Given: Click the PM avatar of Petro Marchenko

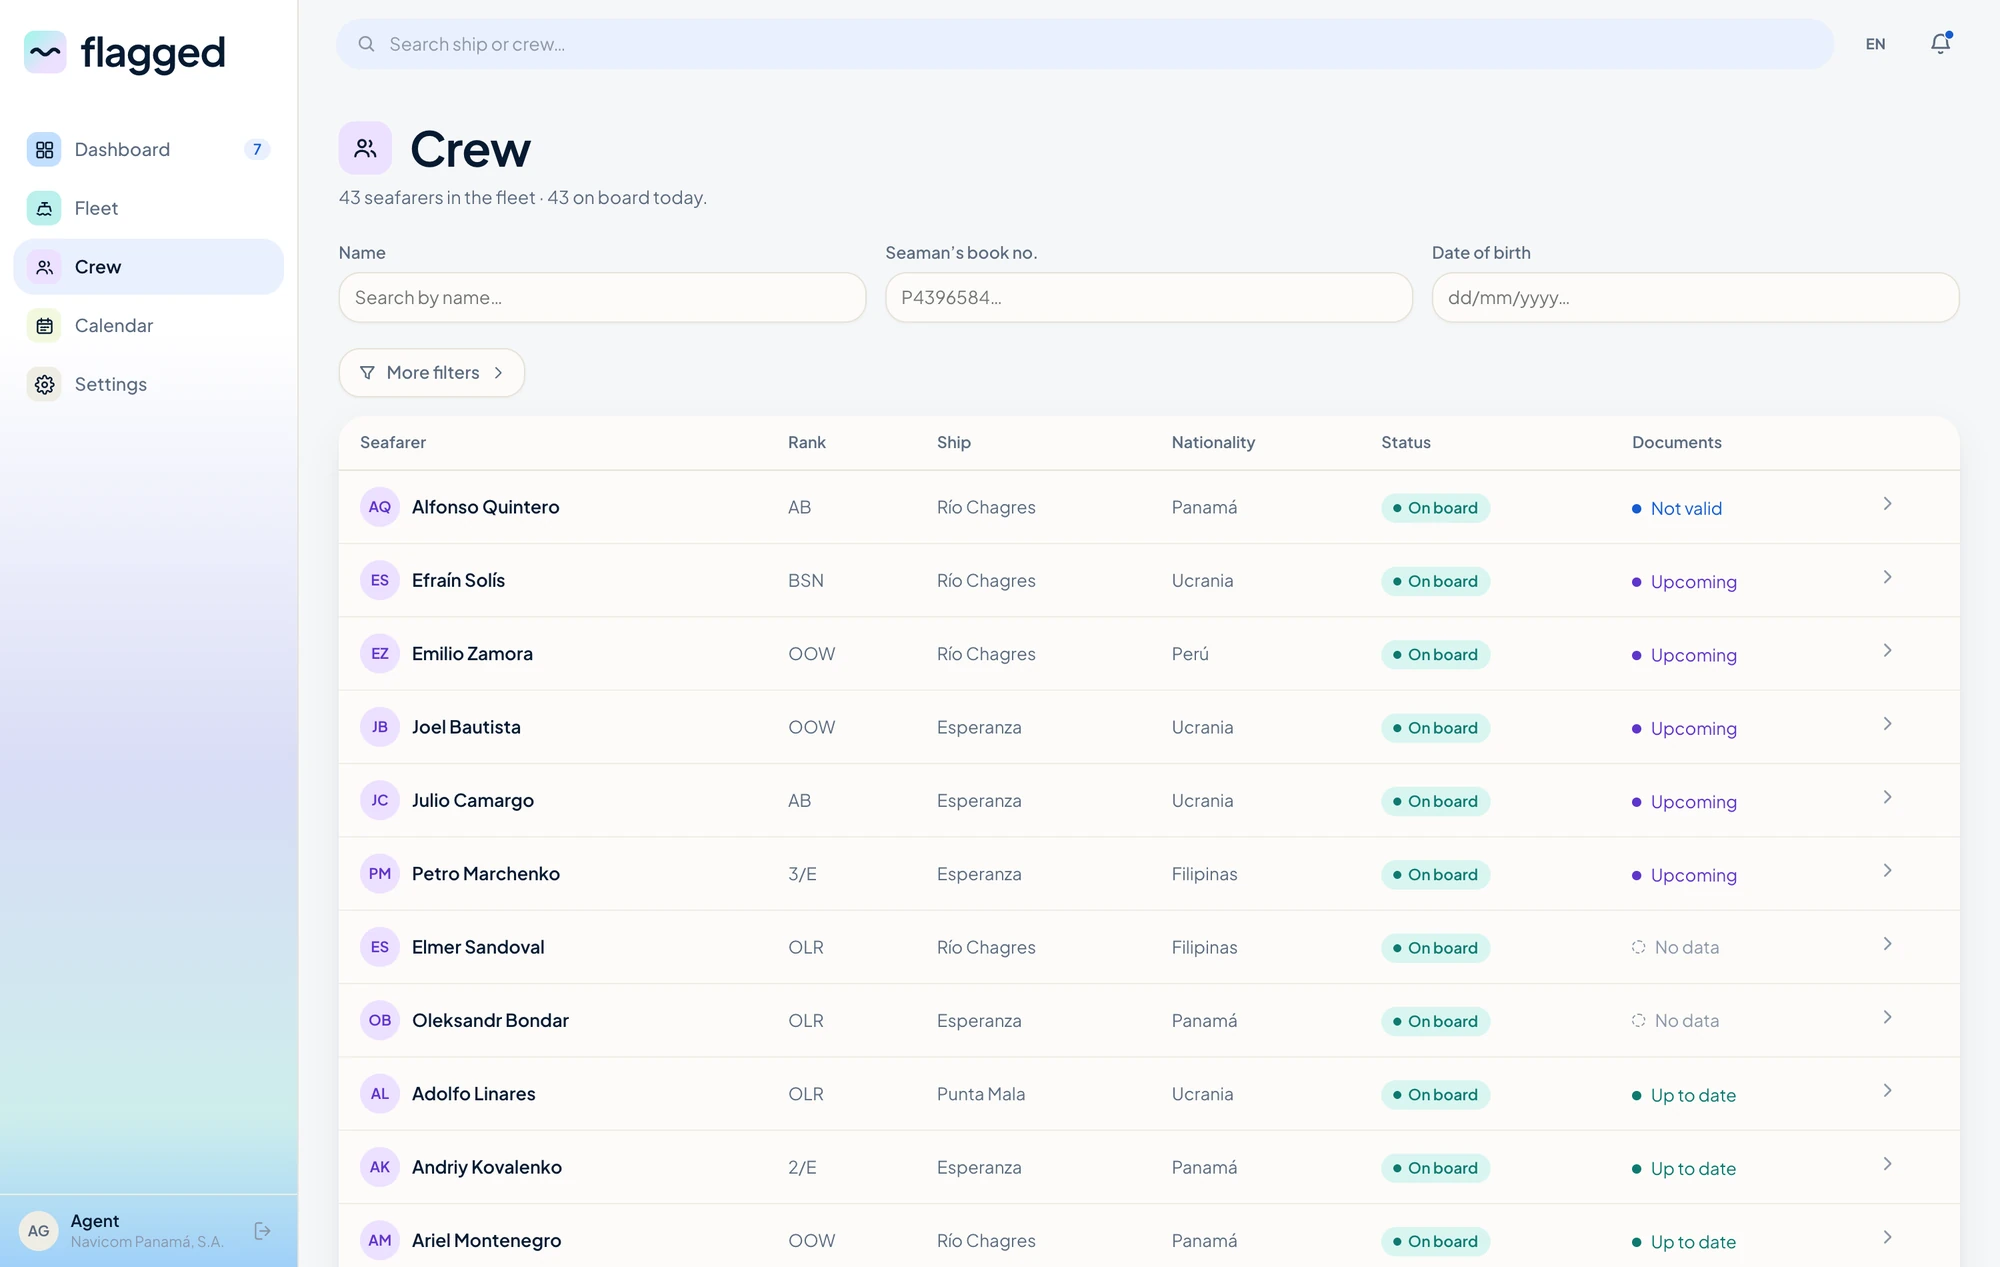Looking at the screenshot, I should (x=380, y=874).
